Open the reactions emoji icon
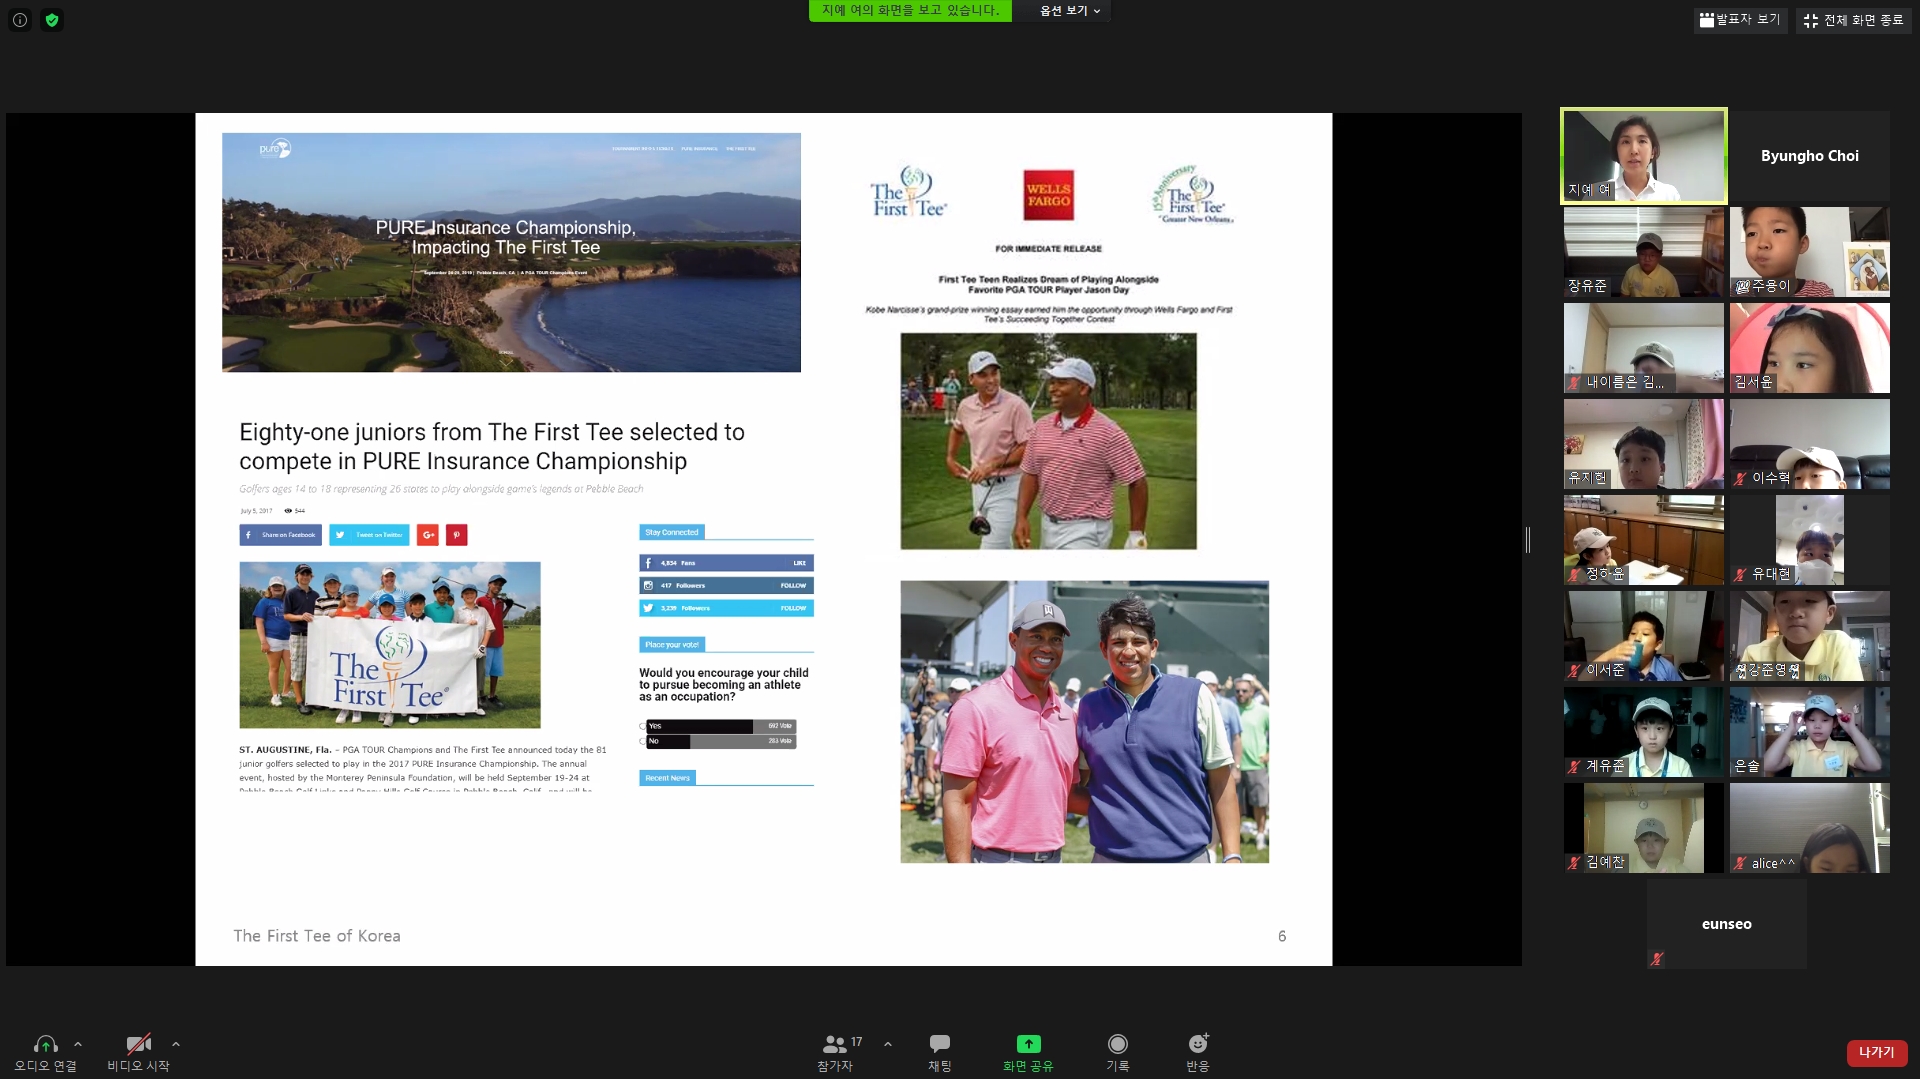This screenshot has height=1079, width=1920. coord(1197,1045)
